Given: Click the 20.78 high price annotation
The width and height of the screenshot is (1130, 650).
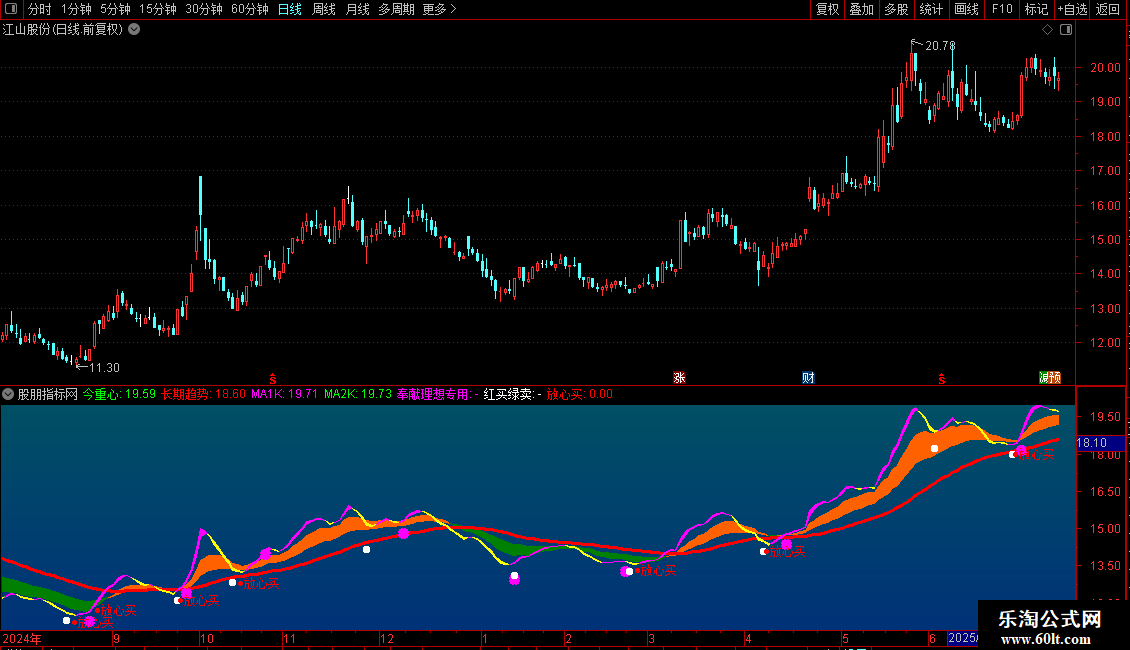Looking at the screenshot, I should 940,46.
